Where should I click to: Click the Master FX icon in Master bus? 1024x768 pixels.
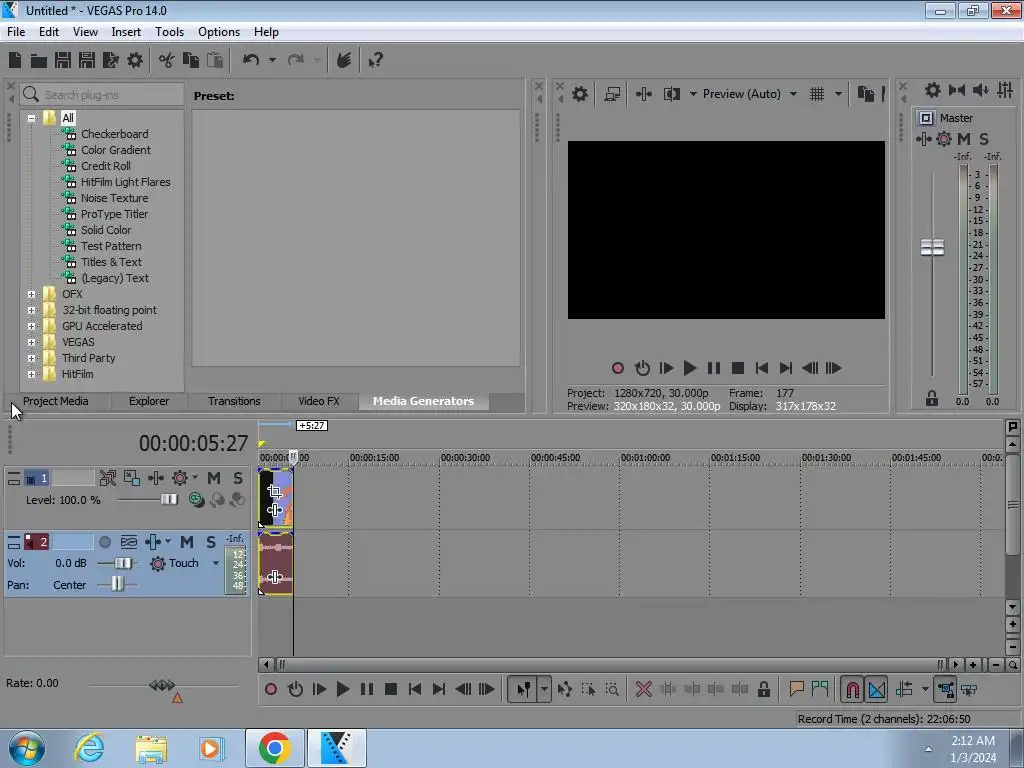pyautogui.click(x=923, y=138)
